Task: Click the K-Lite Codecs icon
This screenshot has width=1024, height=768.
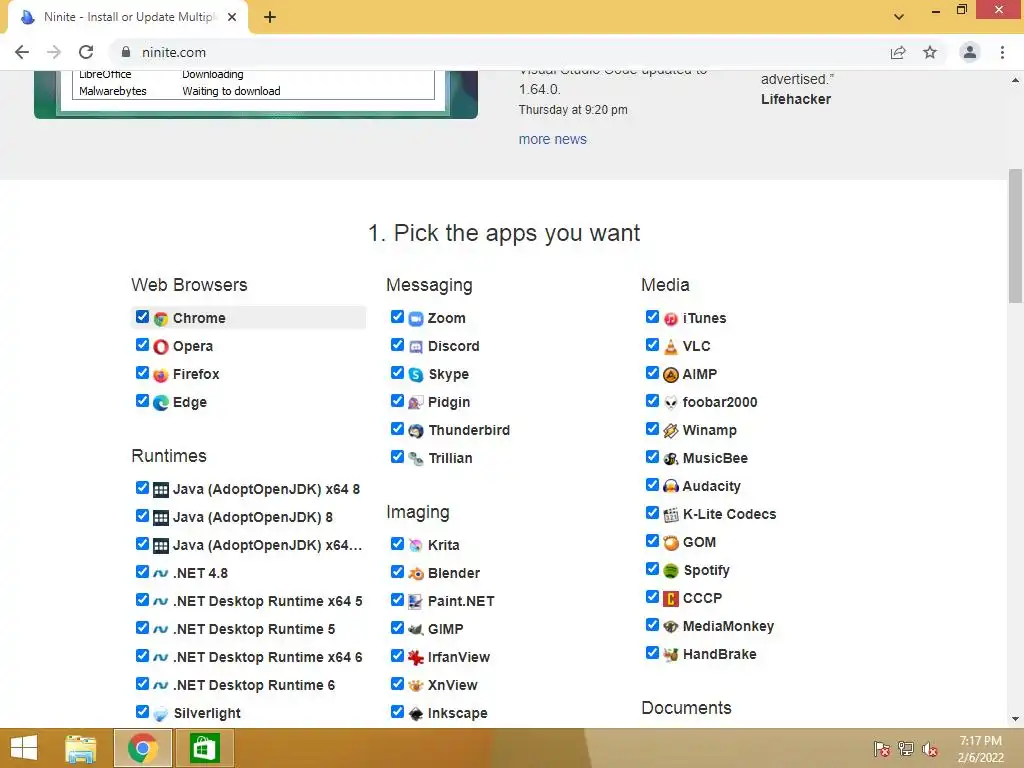Action: [671, 515]
